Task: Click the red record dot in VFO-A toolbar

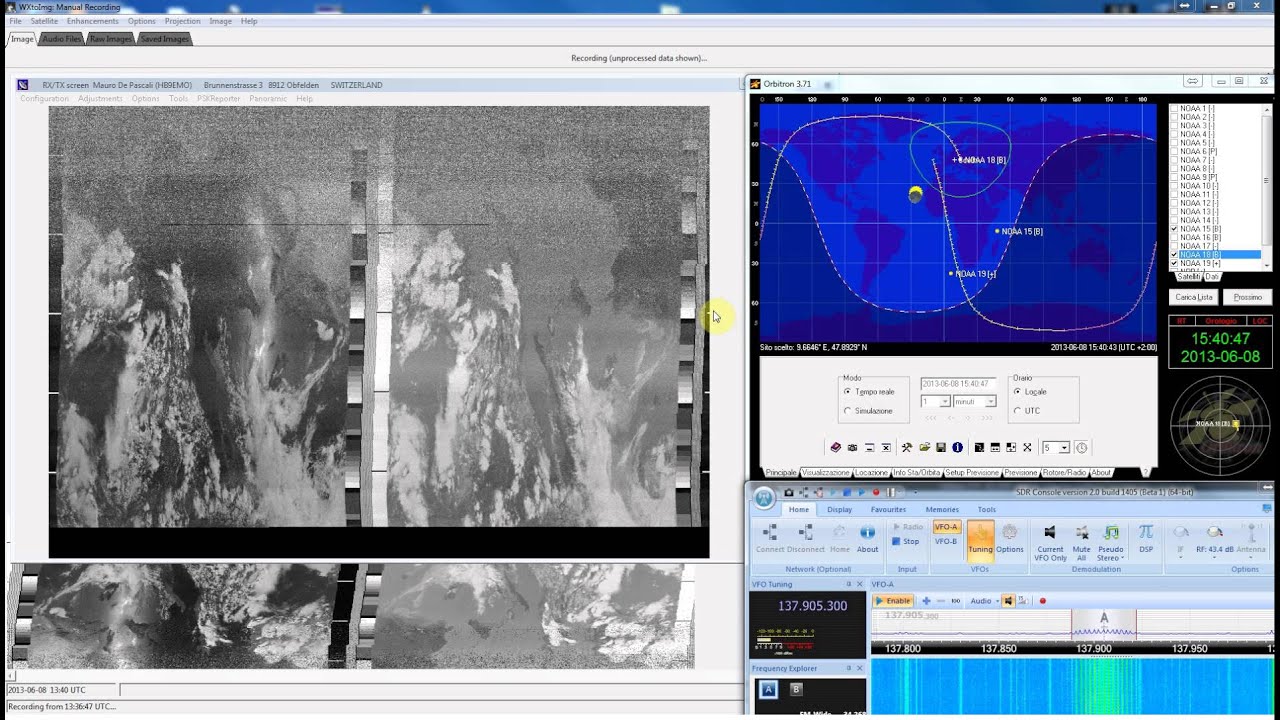Action: (x=1043, y=601)
